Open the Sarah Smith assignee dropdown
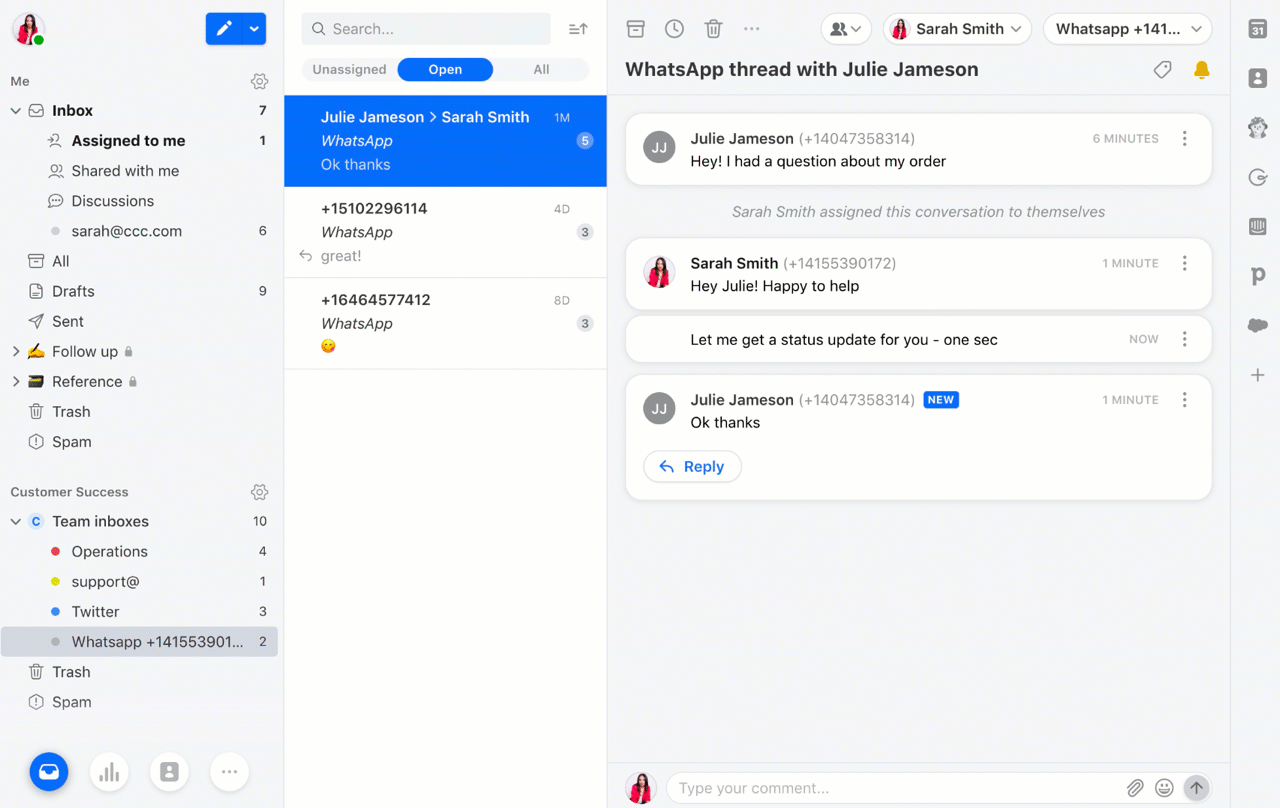1280x808 pixels. (957, 29)
